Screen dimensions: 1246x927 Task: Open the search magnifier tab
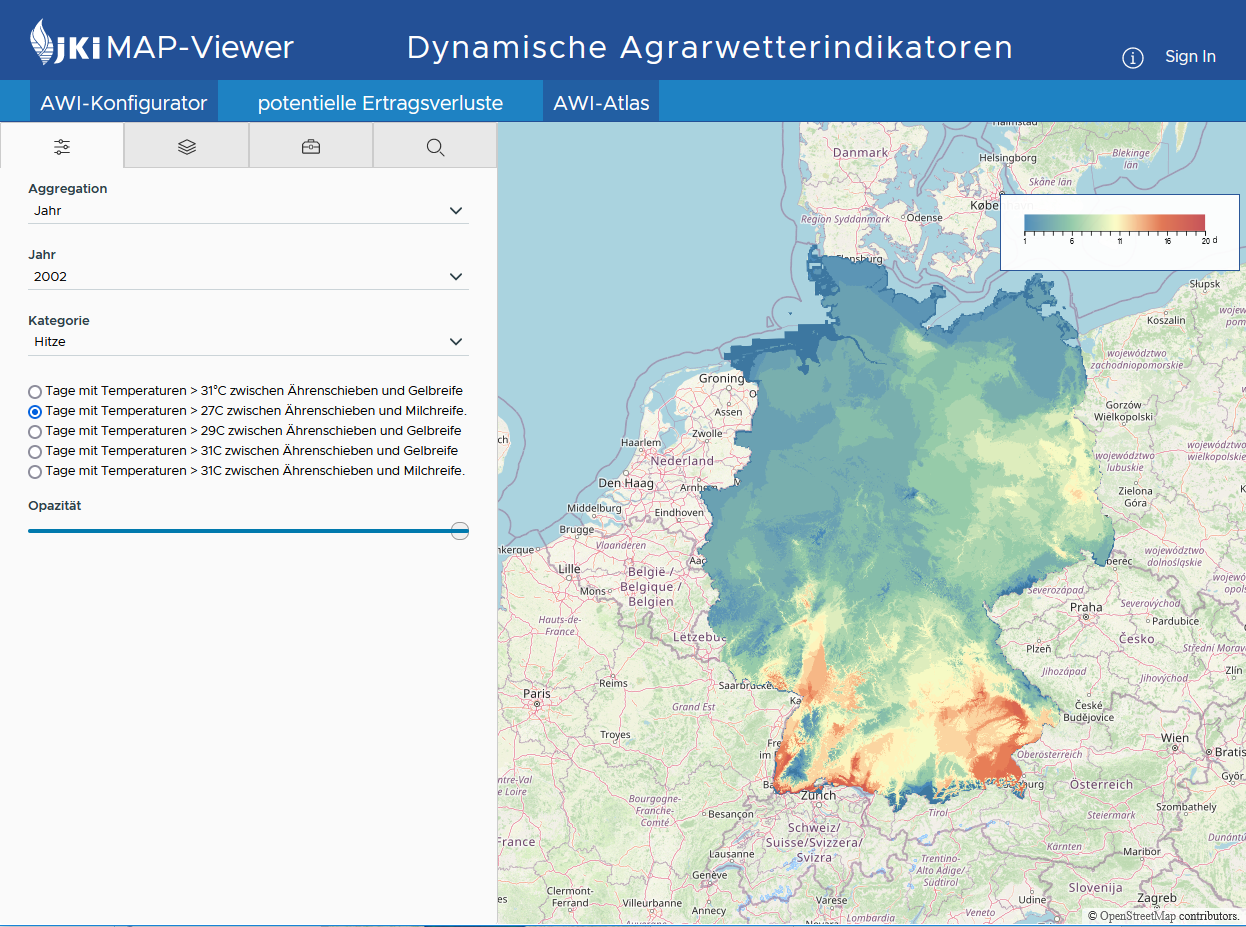point(435,147)
